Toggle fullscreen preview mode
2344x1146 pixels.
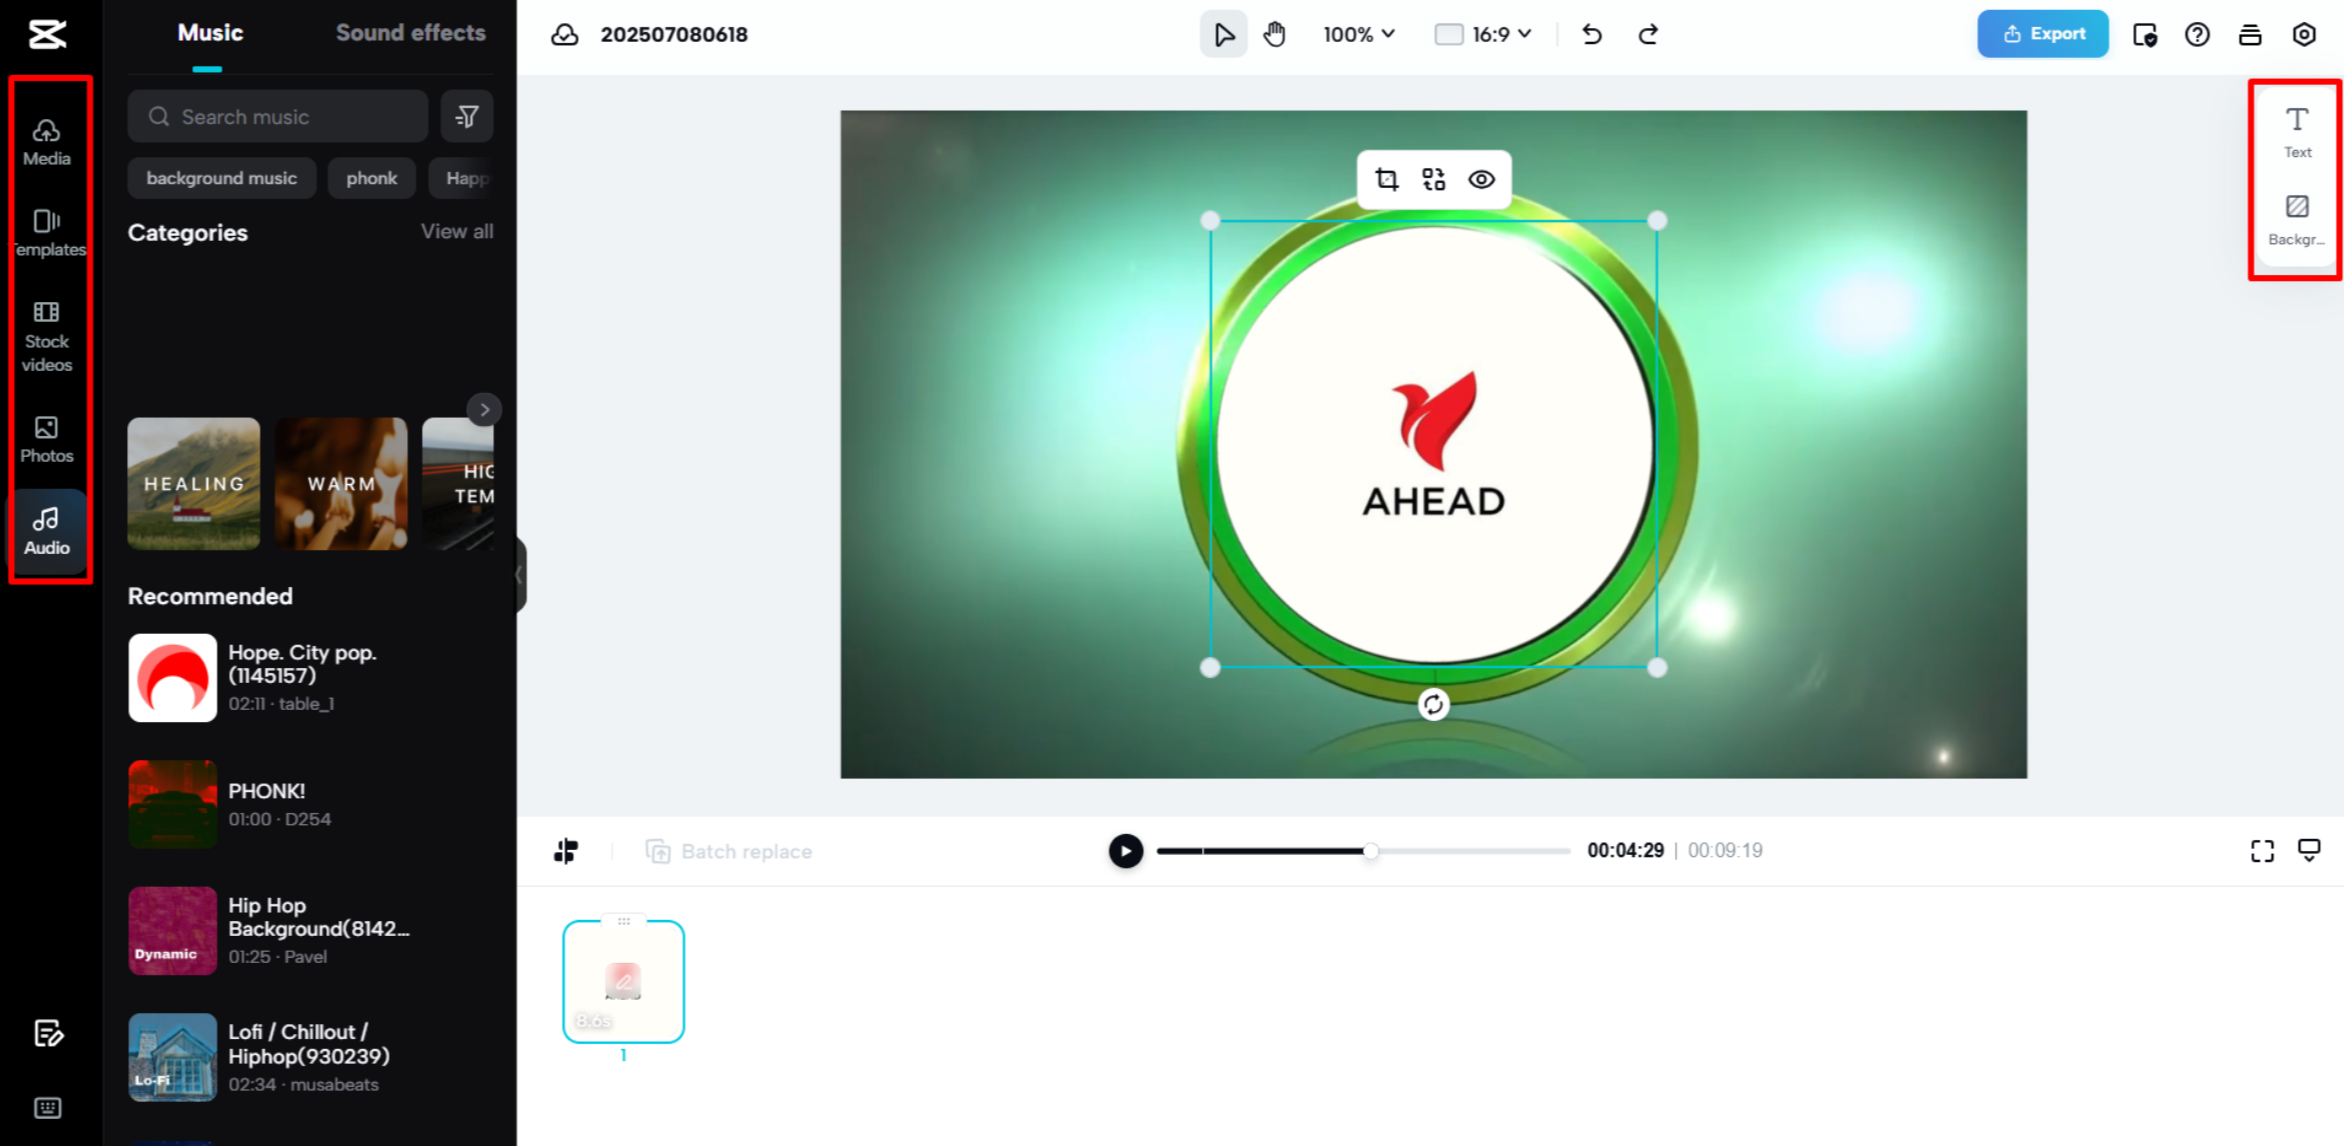(x=2262, y=851)
